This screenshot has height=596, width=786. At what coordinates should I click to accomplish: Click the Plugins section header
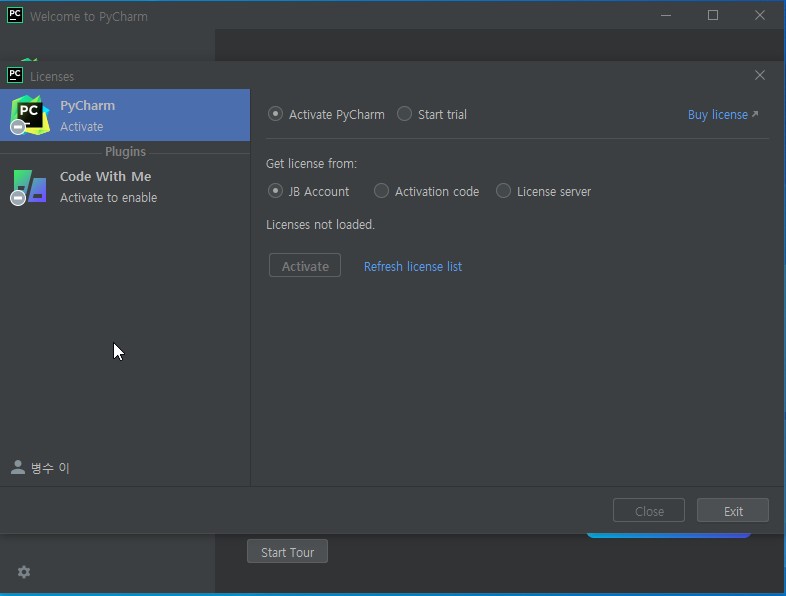(125, 151)
